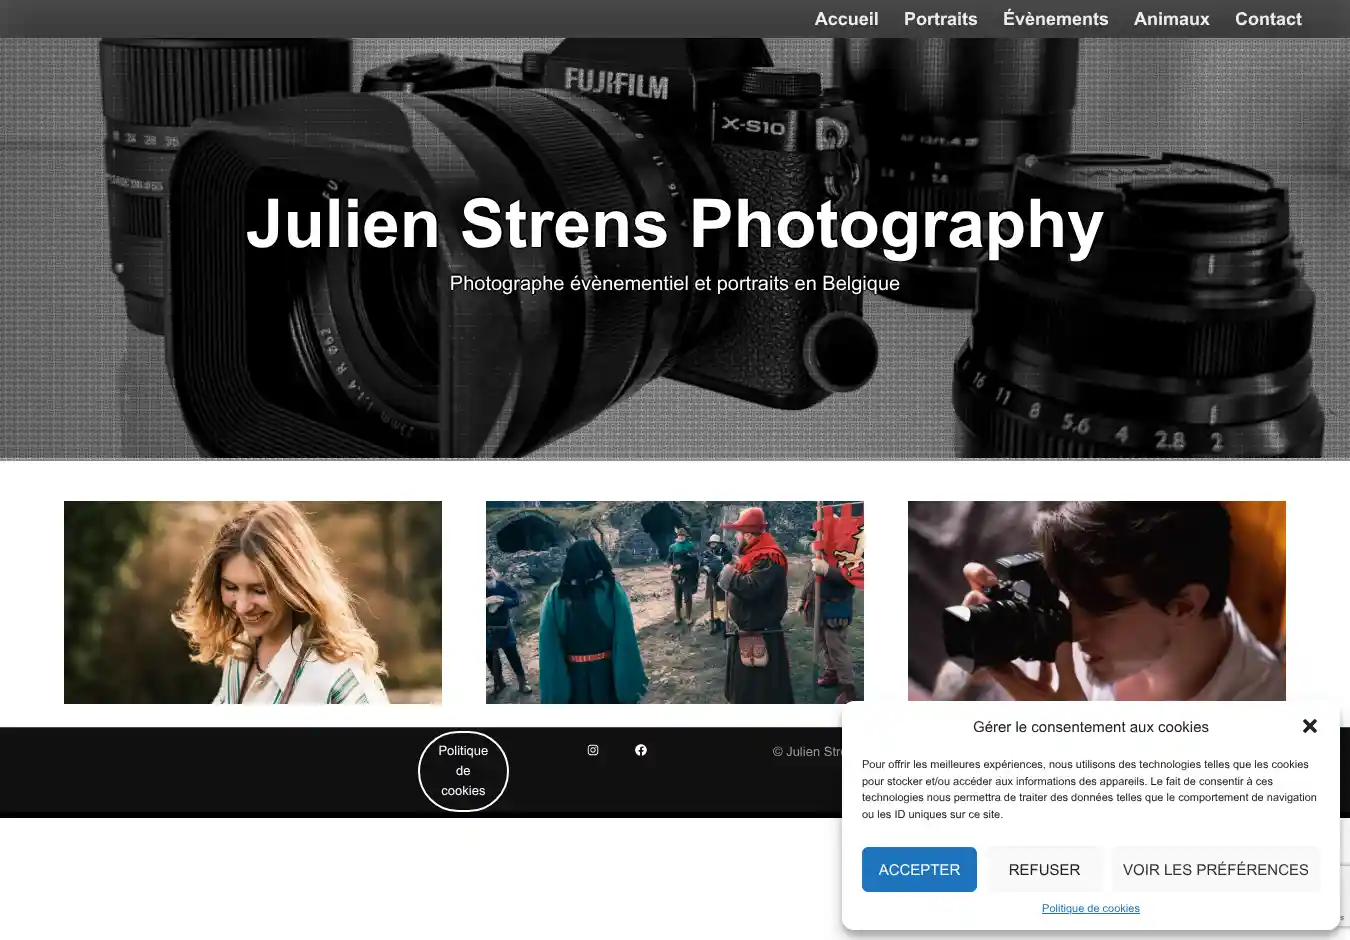Navigate to the Évènements section
Viewport: 1350px width, 940px height.
click(x=1055, y=19)
